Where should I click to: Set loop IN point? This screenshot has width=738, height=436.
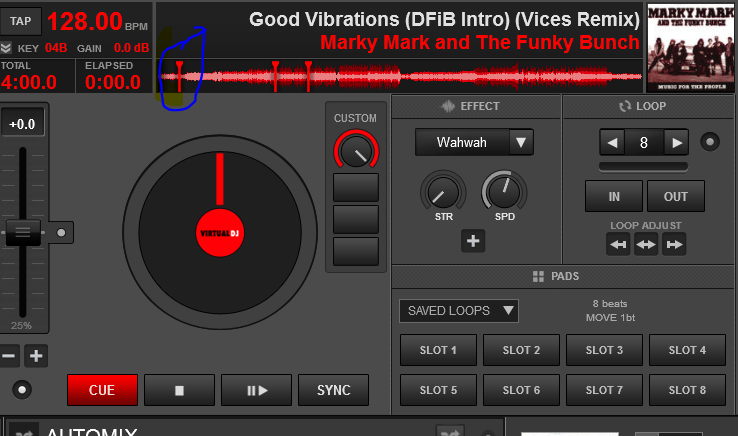click(614, 196)
